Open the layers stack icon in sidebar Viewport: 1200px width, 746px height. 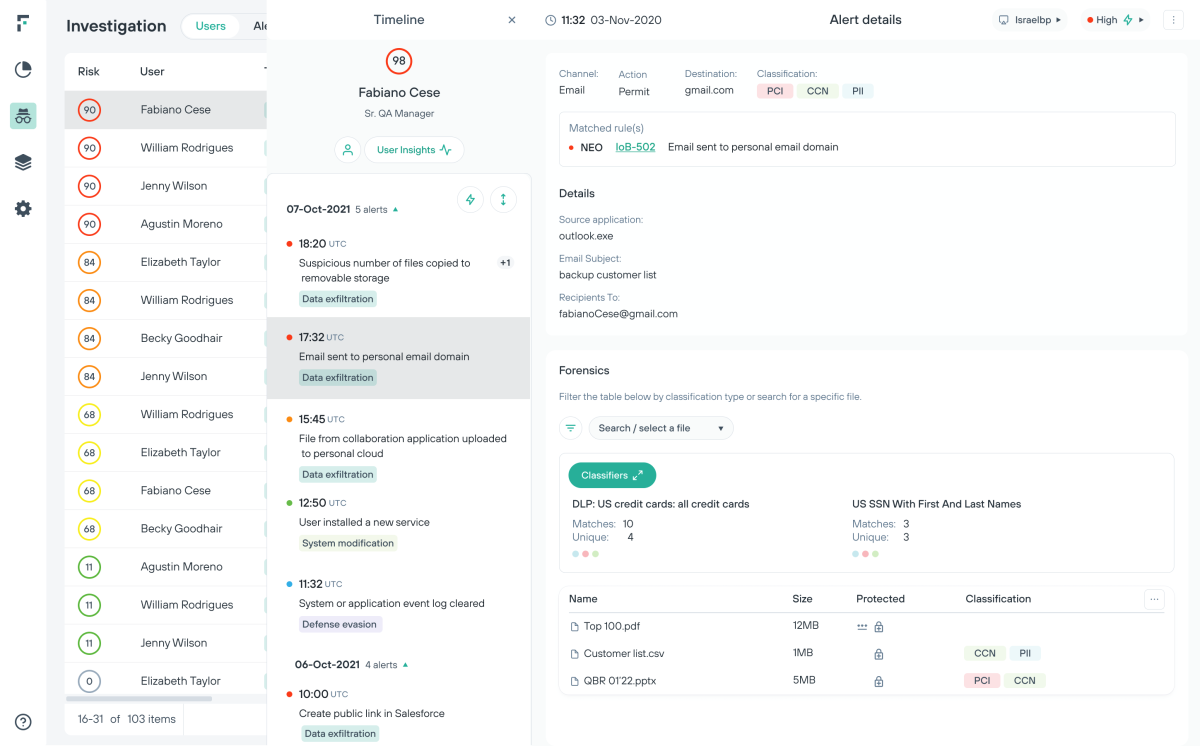pos(23,162)
